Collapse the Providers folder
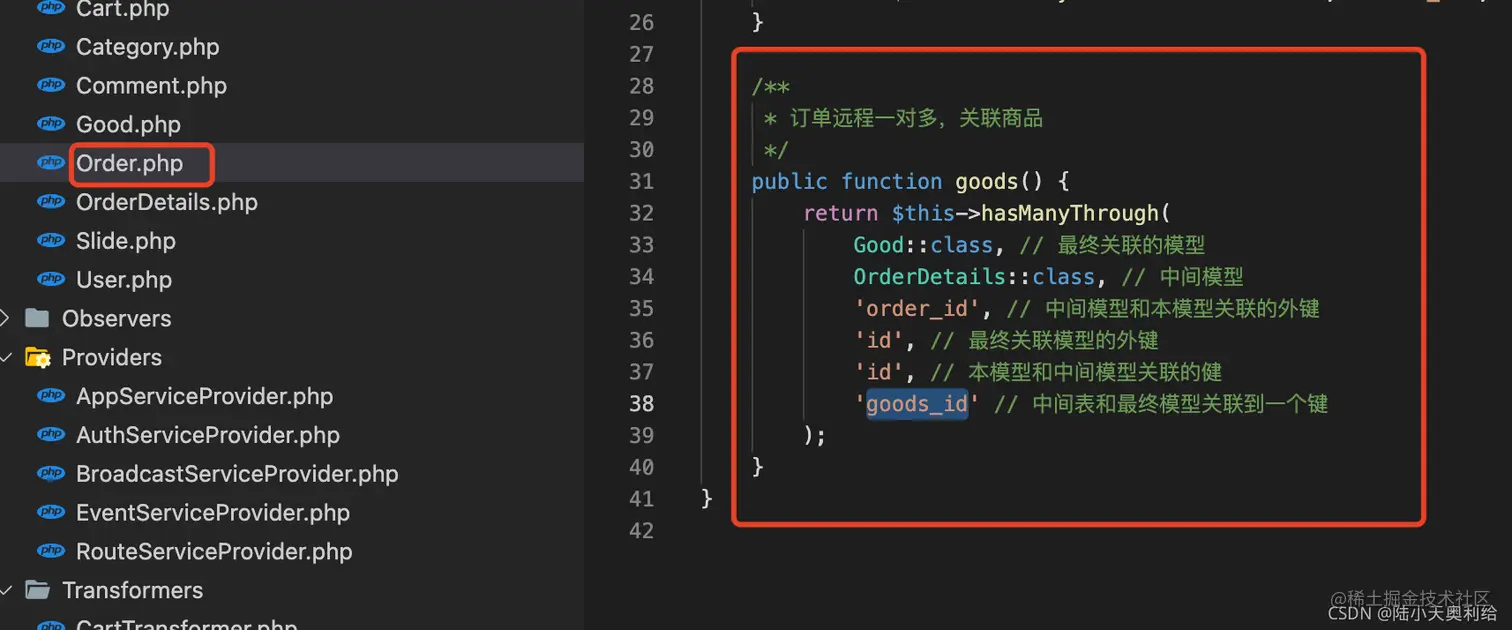The image size is (1512, 630). (x=5, y=357)
